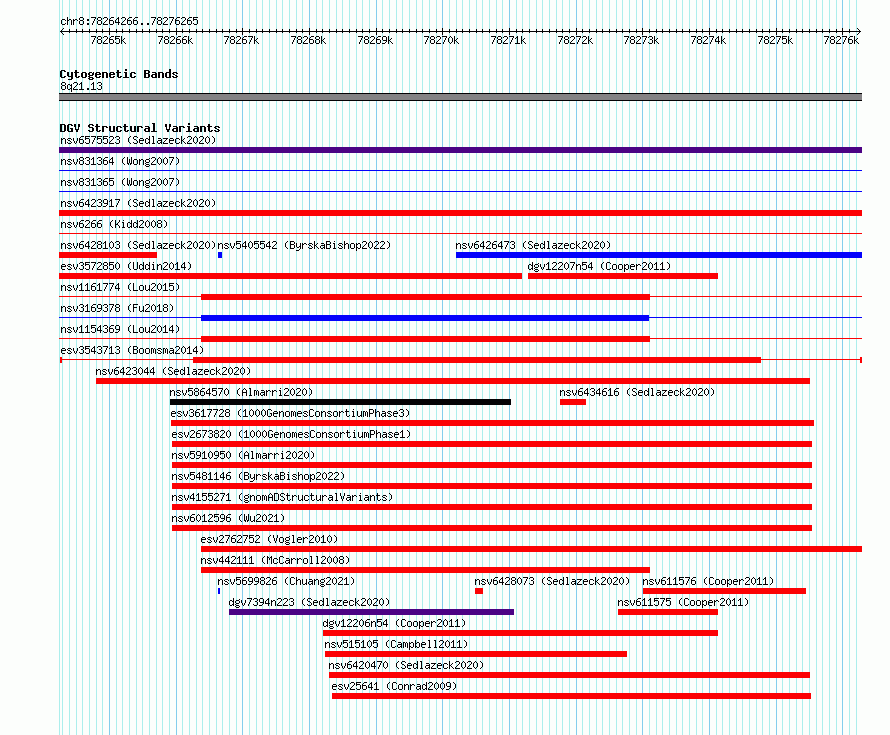Open nsv611576 (Cooper2011) label

(x=708, y=581)
